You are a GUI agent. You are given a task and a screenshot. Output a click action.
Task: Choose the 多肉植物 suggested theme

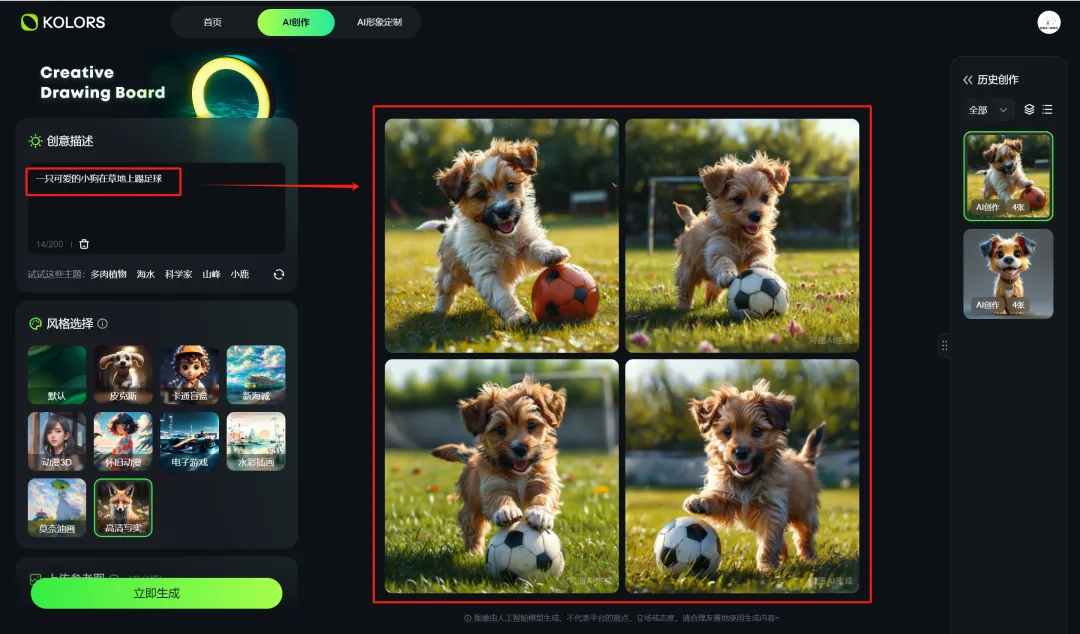pos(109,274)
